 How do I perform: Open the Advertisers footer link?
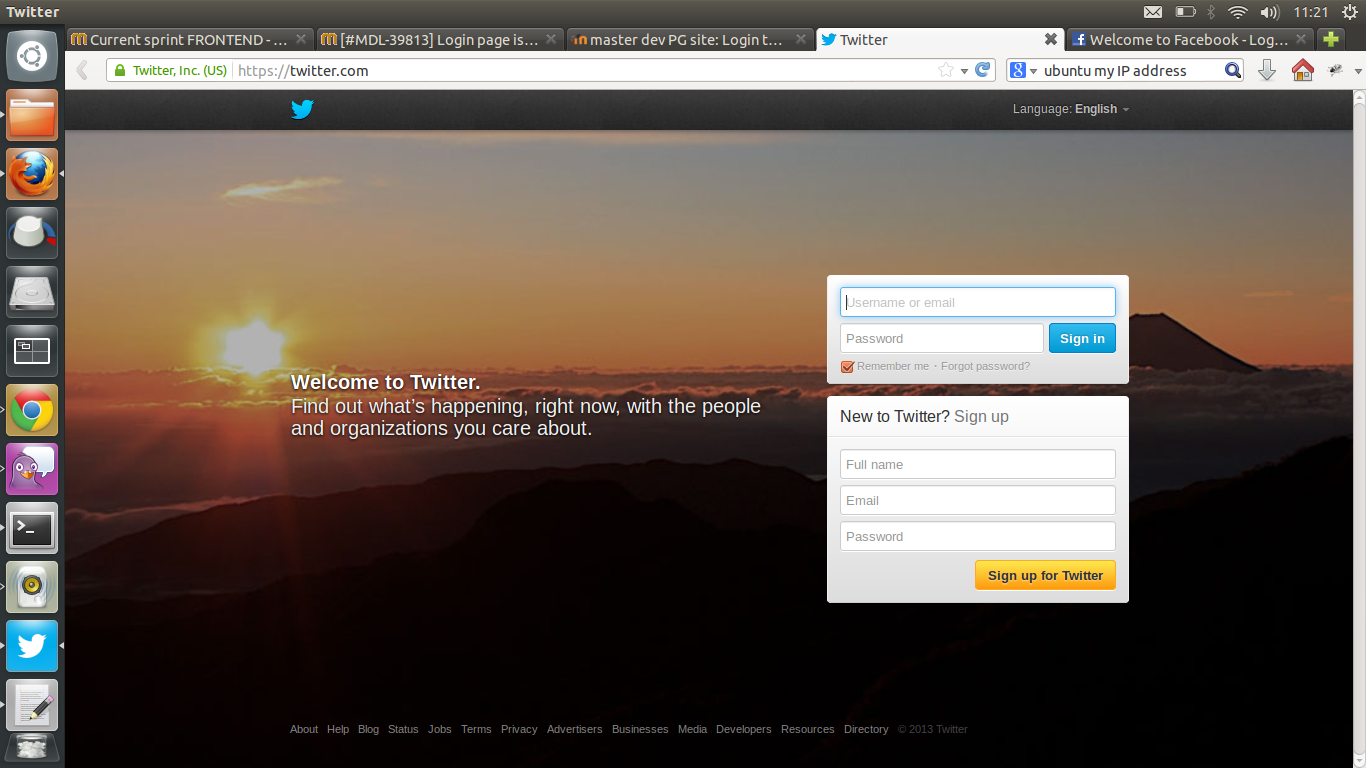(575, 729)
